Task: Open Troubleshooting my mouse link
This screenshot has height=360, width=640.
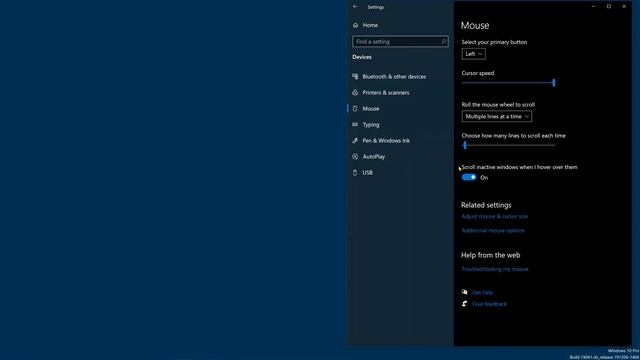Action: click(x=495, y=269)
